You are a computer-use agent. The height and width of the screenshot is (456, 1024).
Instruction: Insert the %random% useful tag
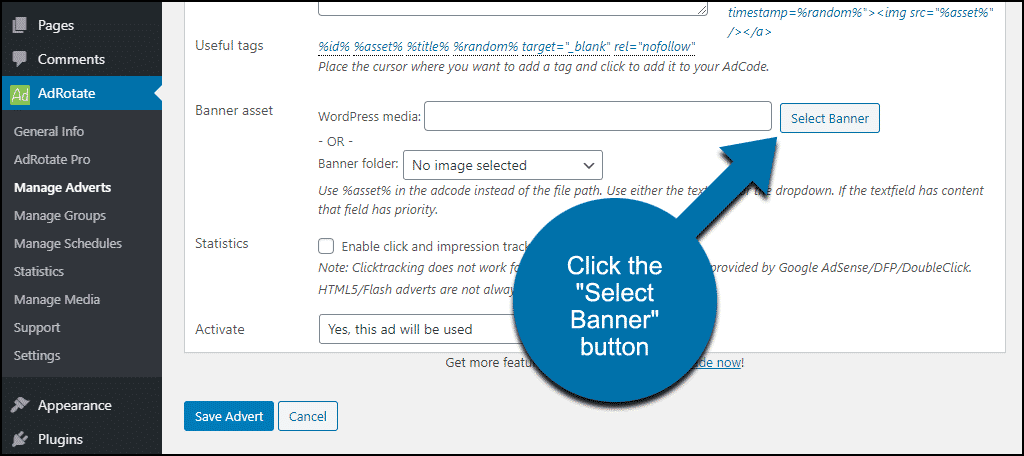click(486, 46)
